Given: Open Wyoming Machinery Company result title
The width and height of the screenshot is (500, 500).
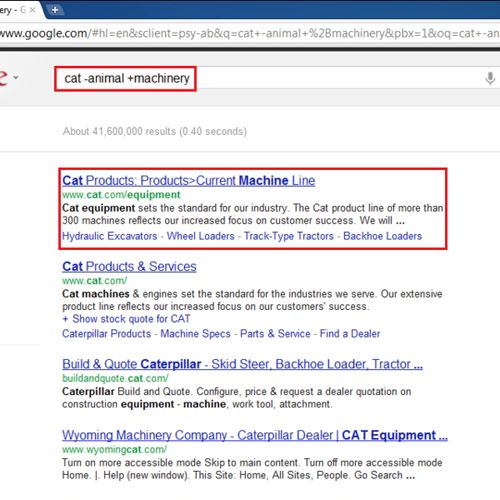Looking at the screenshot, I should point(255,435).
